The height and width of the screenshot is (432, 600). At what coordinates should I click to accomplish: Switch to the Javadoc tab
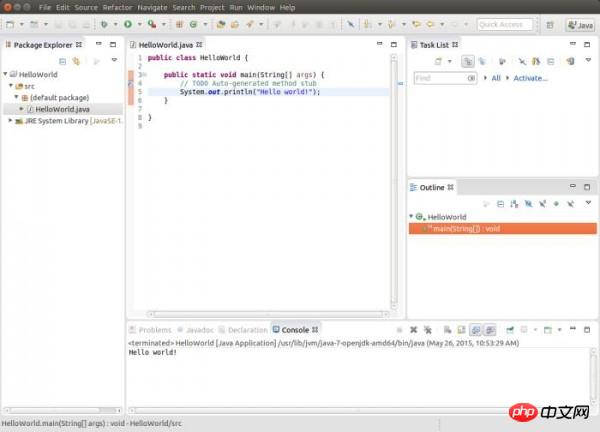click(x=196, y=330)
